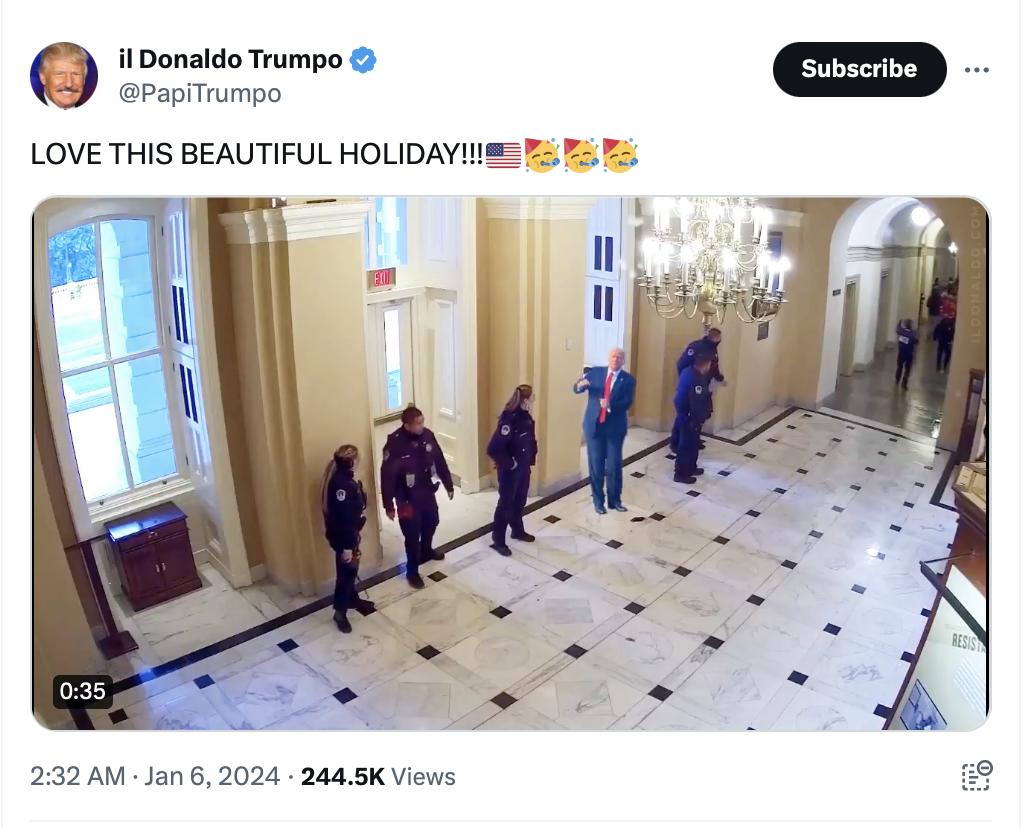This screenshot has height=828, width=1030.
Task: View the 244.5K Views count
Action: coord(378,777)
